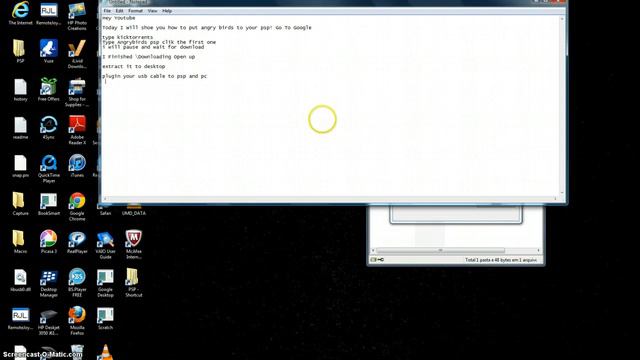The height and width of the screenshot is (360, 640).
Task: Click the background window's horizontal scrollbar thumb
Action: tap(440, 250)
